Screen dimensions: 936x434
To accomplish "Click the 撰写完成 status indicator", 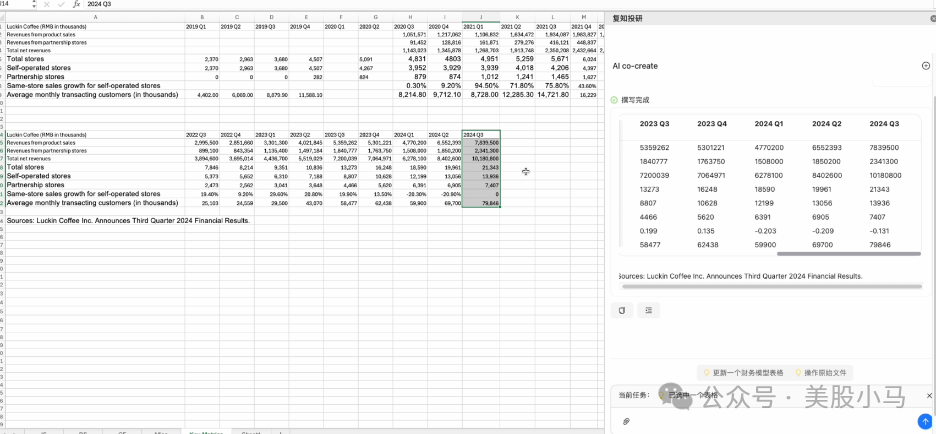I will [x=630, y=100].
